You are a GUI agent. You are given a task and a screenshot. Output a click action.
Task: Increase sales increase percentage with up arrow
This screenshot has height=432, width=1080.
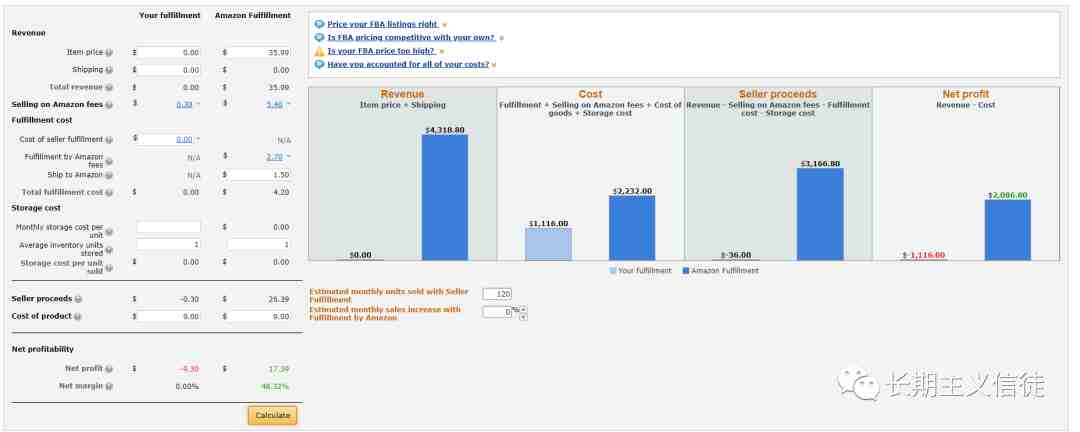(x=523, y=310)
